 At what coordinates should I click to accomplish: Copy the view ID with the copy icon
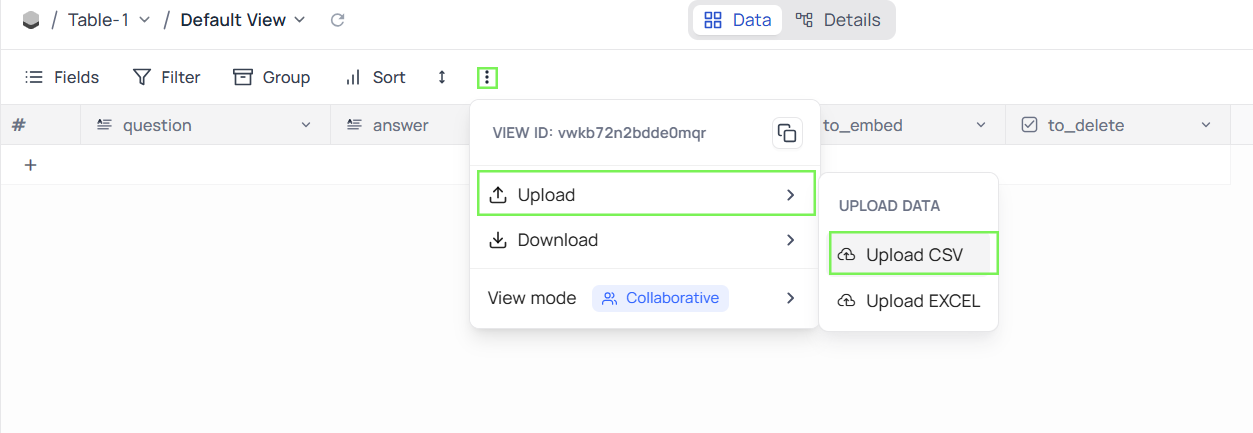(x=787, y=133)
